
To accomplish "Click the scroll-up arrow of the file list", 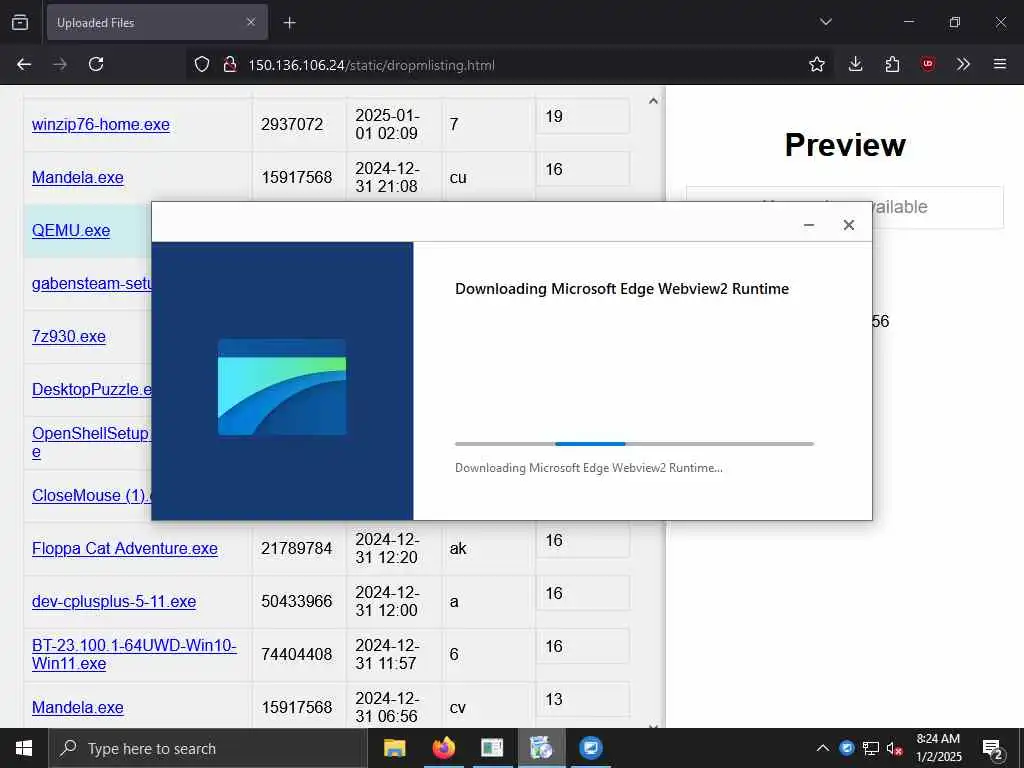I will [x=652, y=101].
